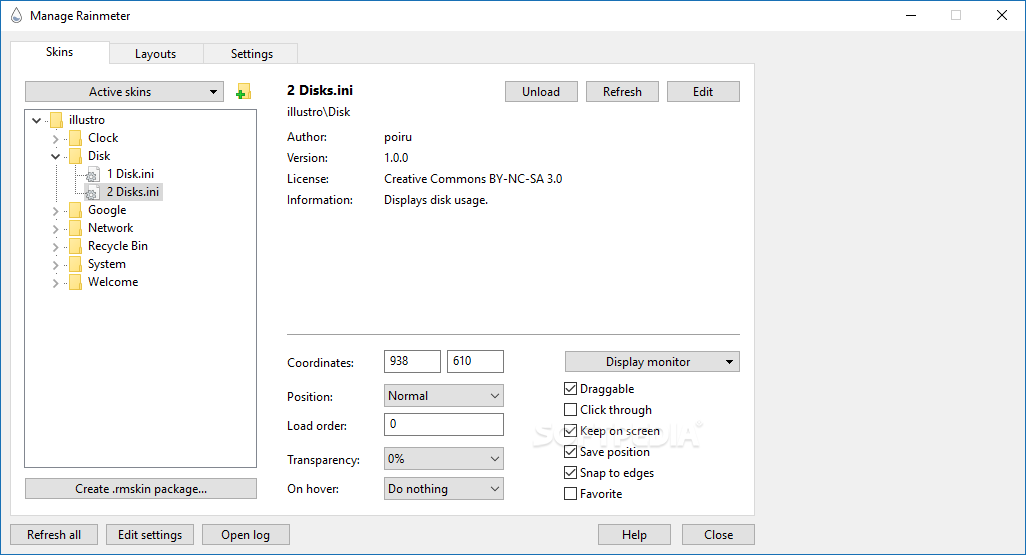Expand the Network folder node

(x=56, y=228)
